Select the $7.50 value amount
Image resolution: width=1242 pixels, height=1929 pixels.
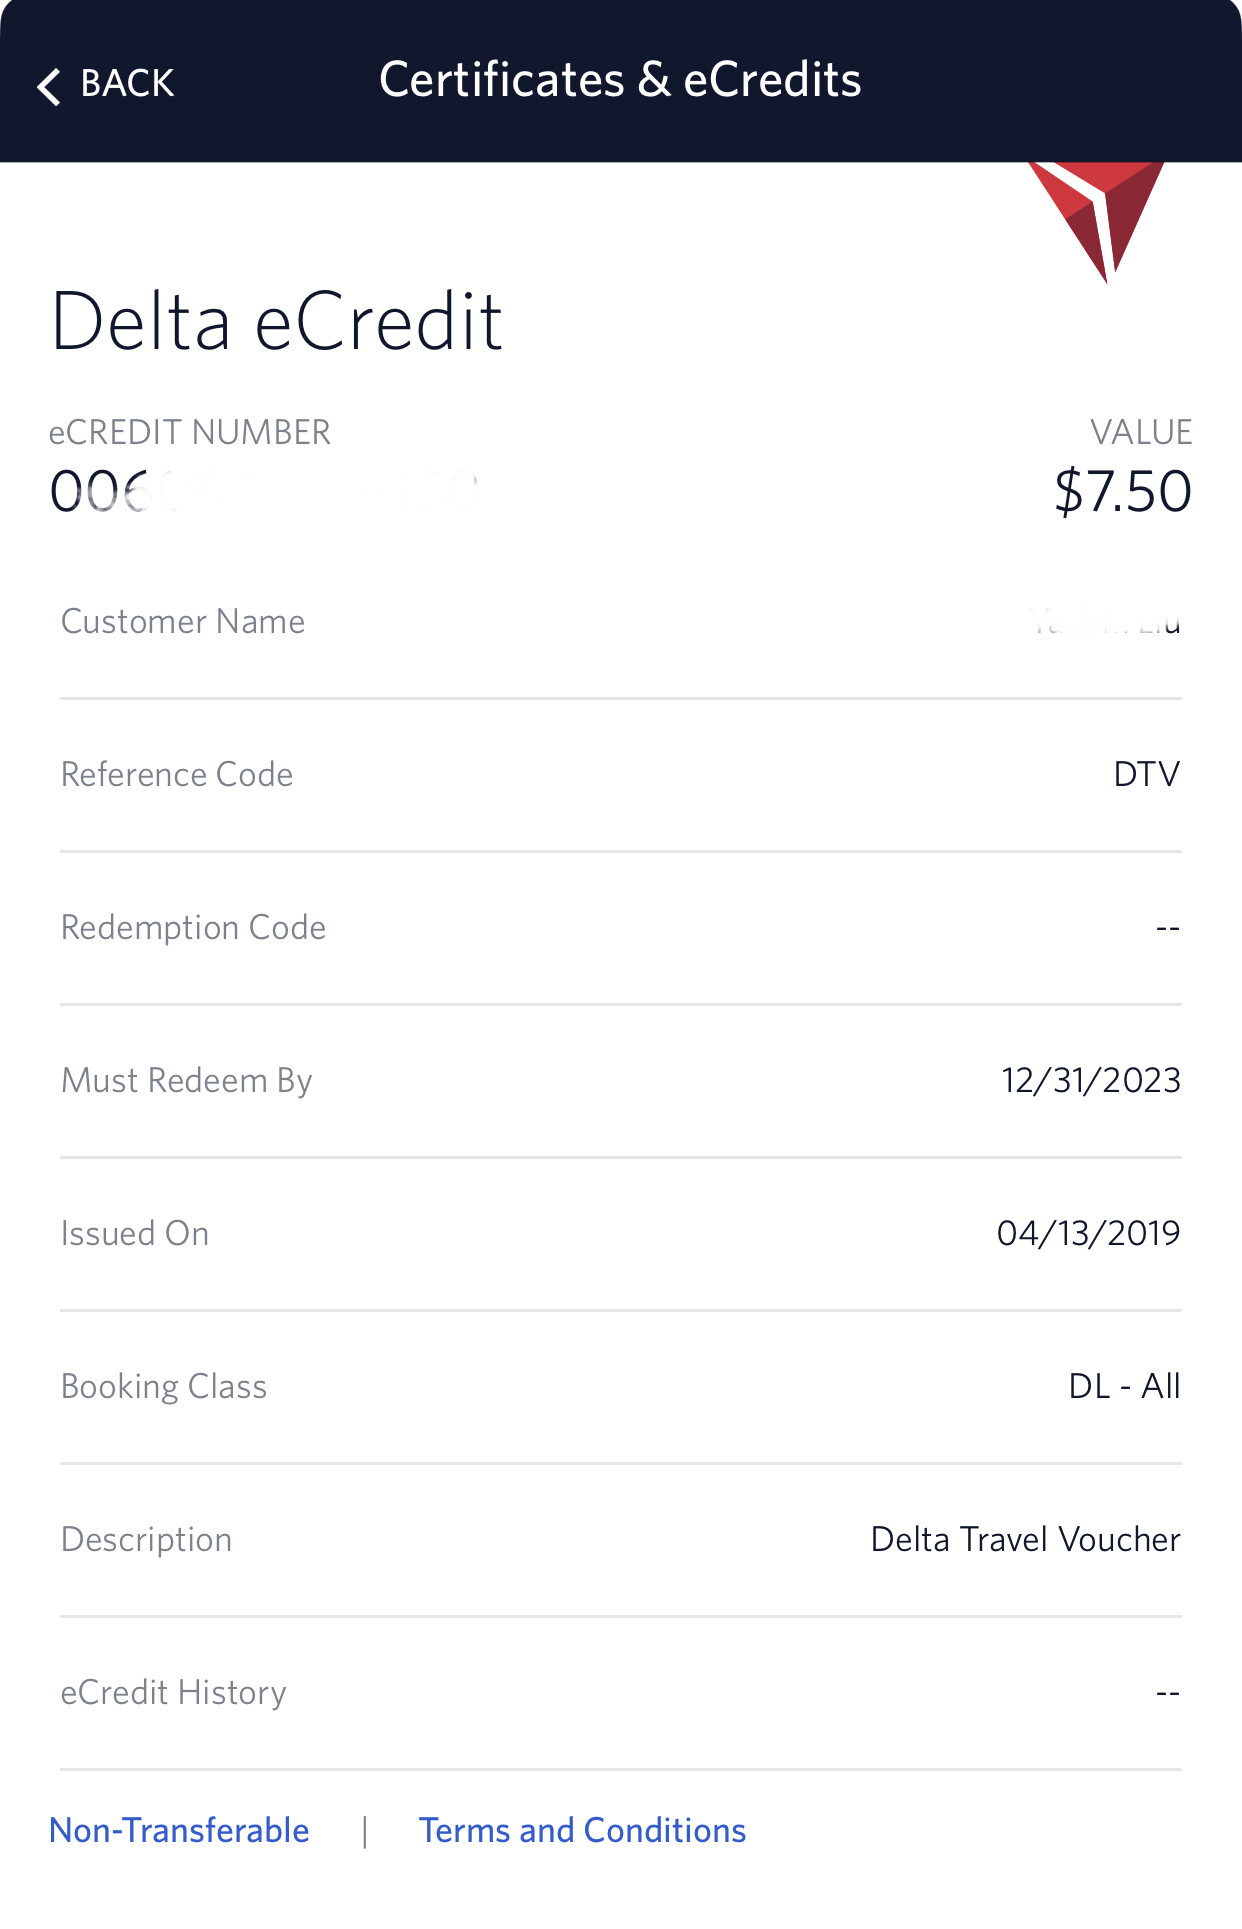1122,491
